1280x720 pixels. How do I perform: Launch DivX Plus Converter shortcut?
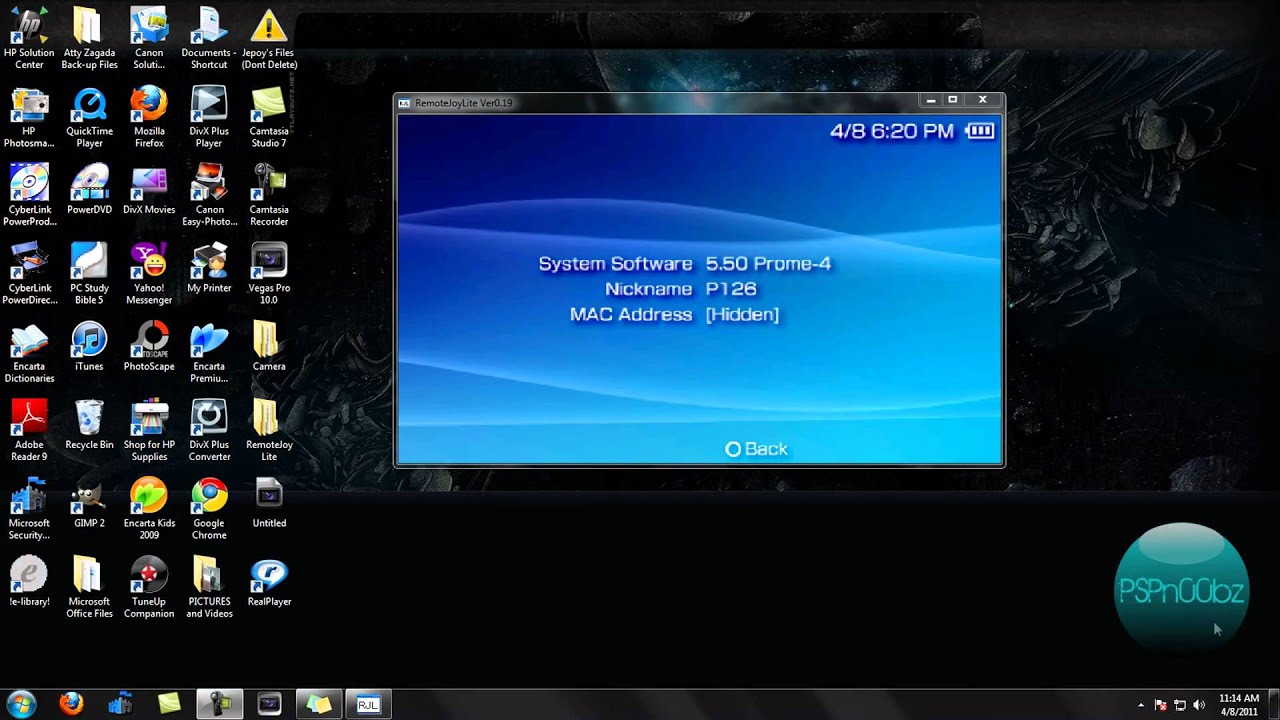(209, 430)
